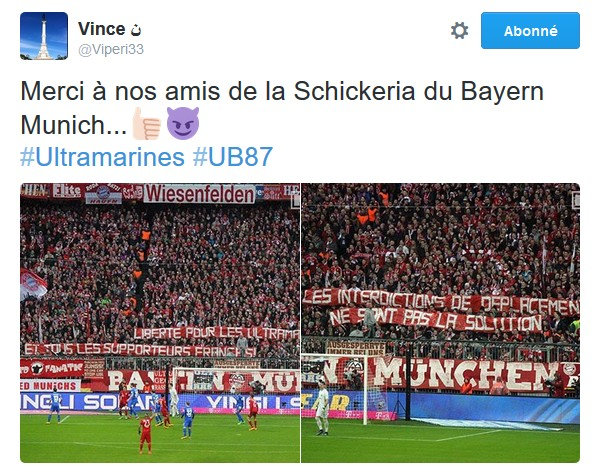Screen dimensions: 596x473
Task: Click the 'Ne sont pas la solution' banner
Action: [435, 319]
